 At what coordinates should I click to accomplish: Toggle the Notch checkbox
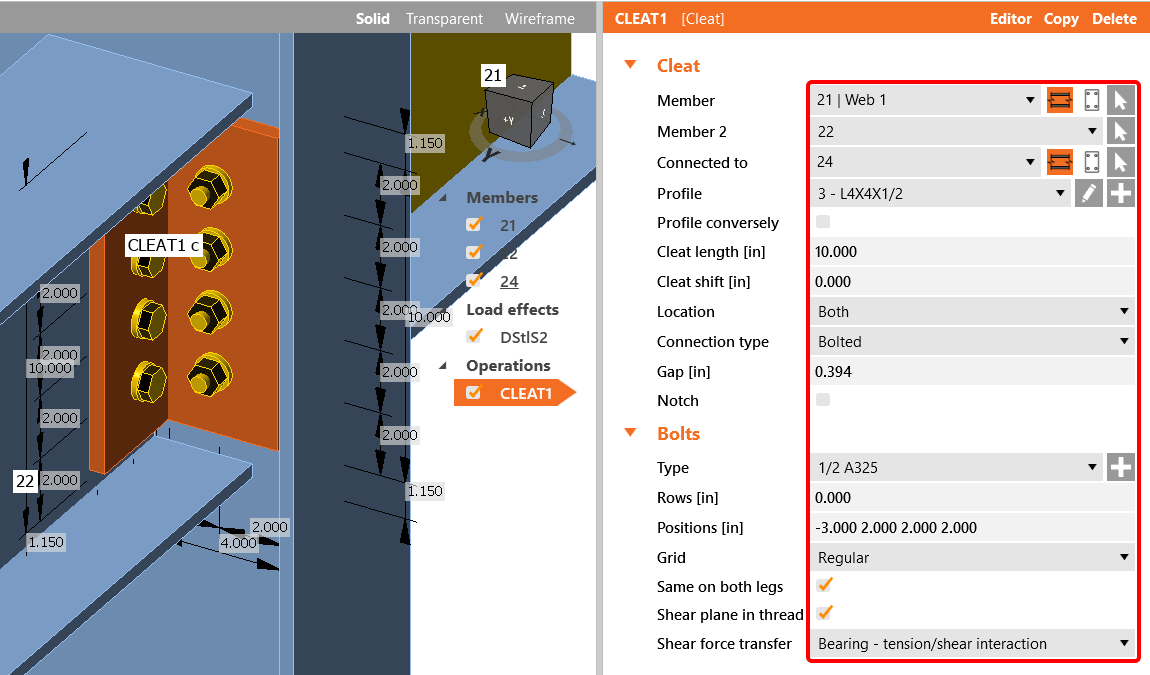click(x=823, y=400)
